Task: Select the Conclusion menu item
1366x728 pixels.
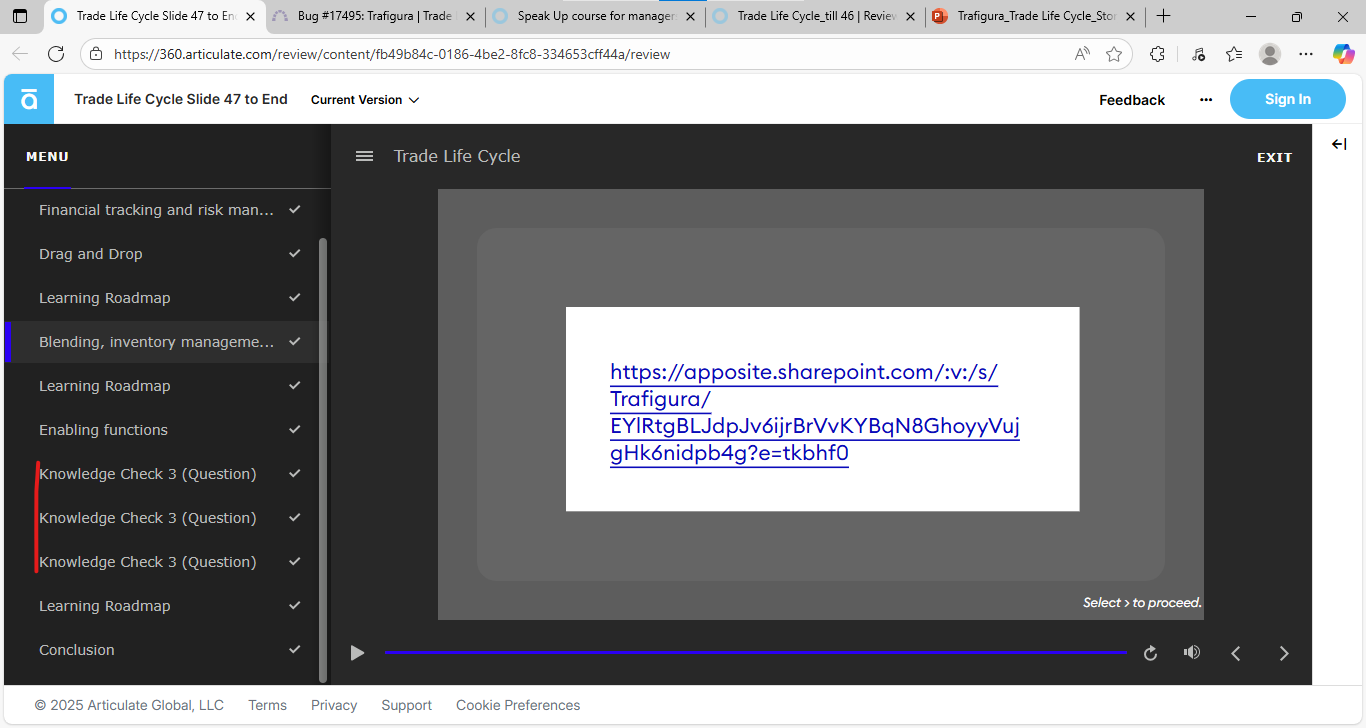Action: click(x=77, y=650)
